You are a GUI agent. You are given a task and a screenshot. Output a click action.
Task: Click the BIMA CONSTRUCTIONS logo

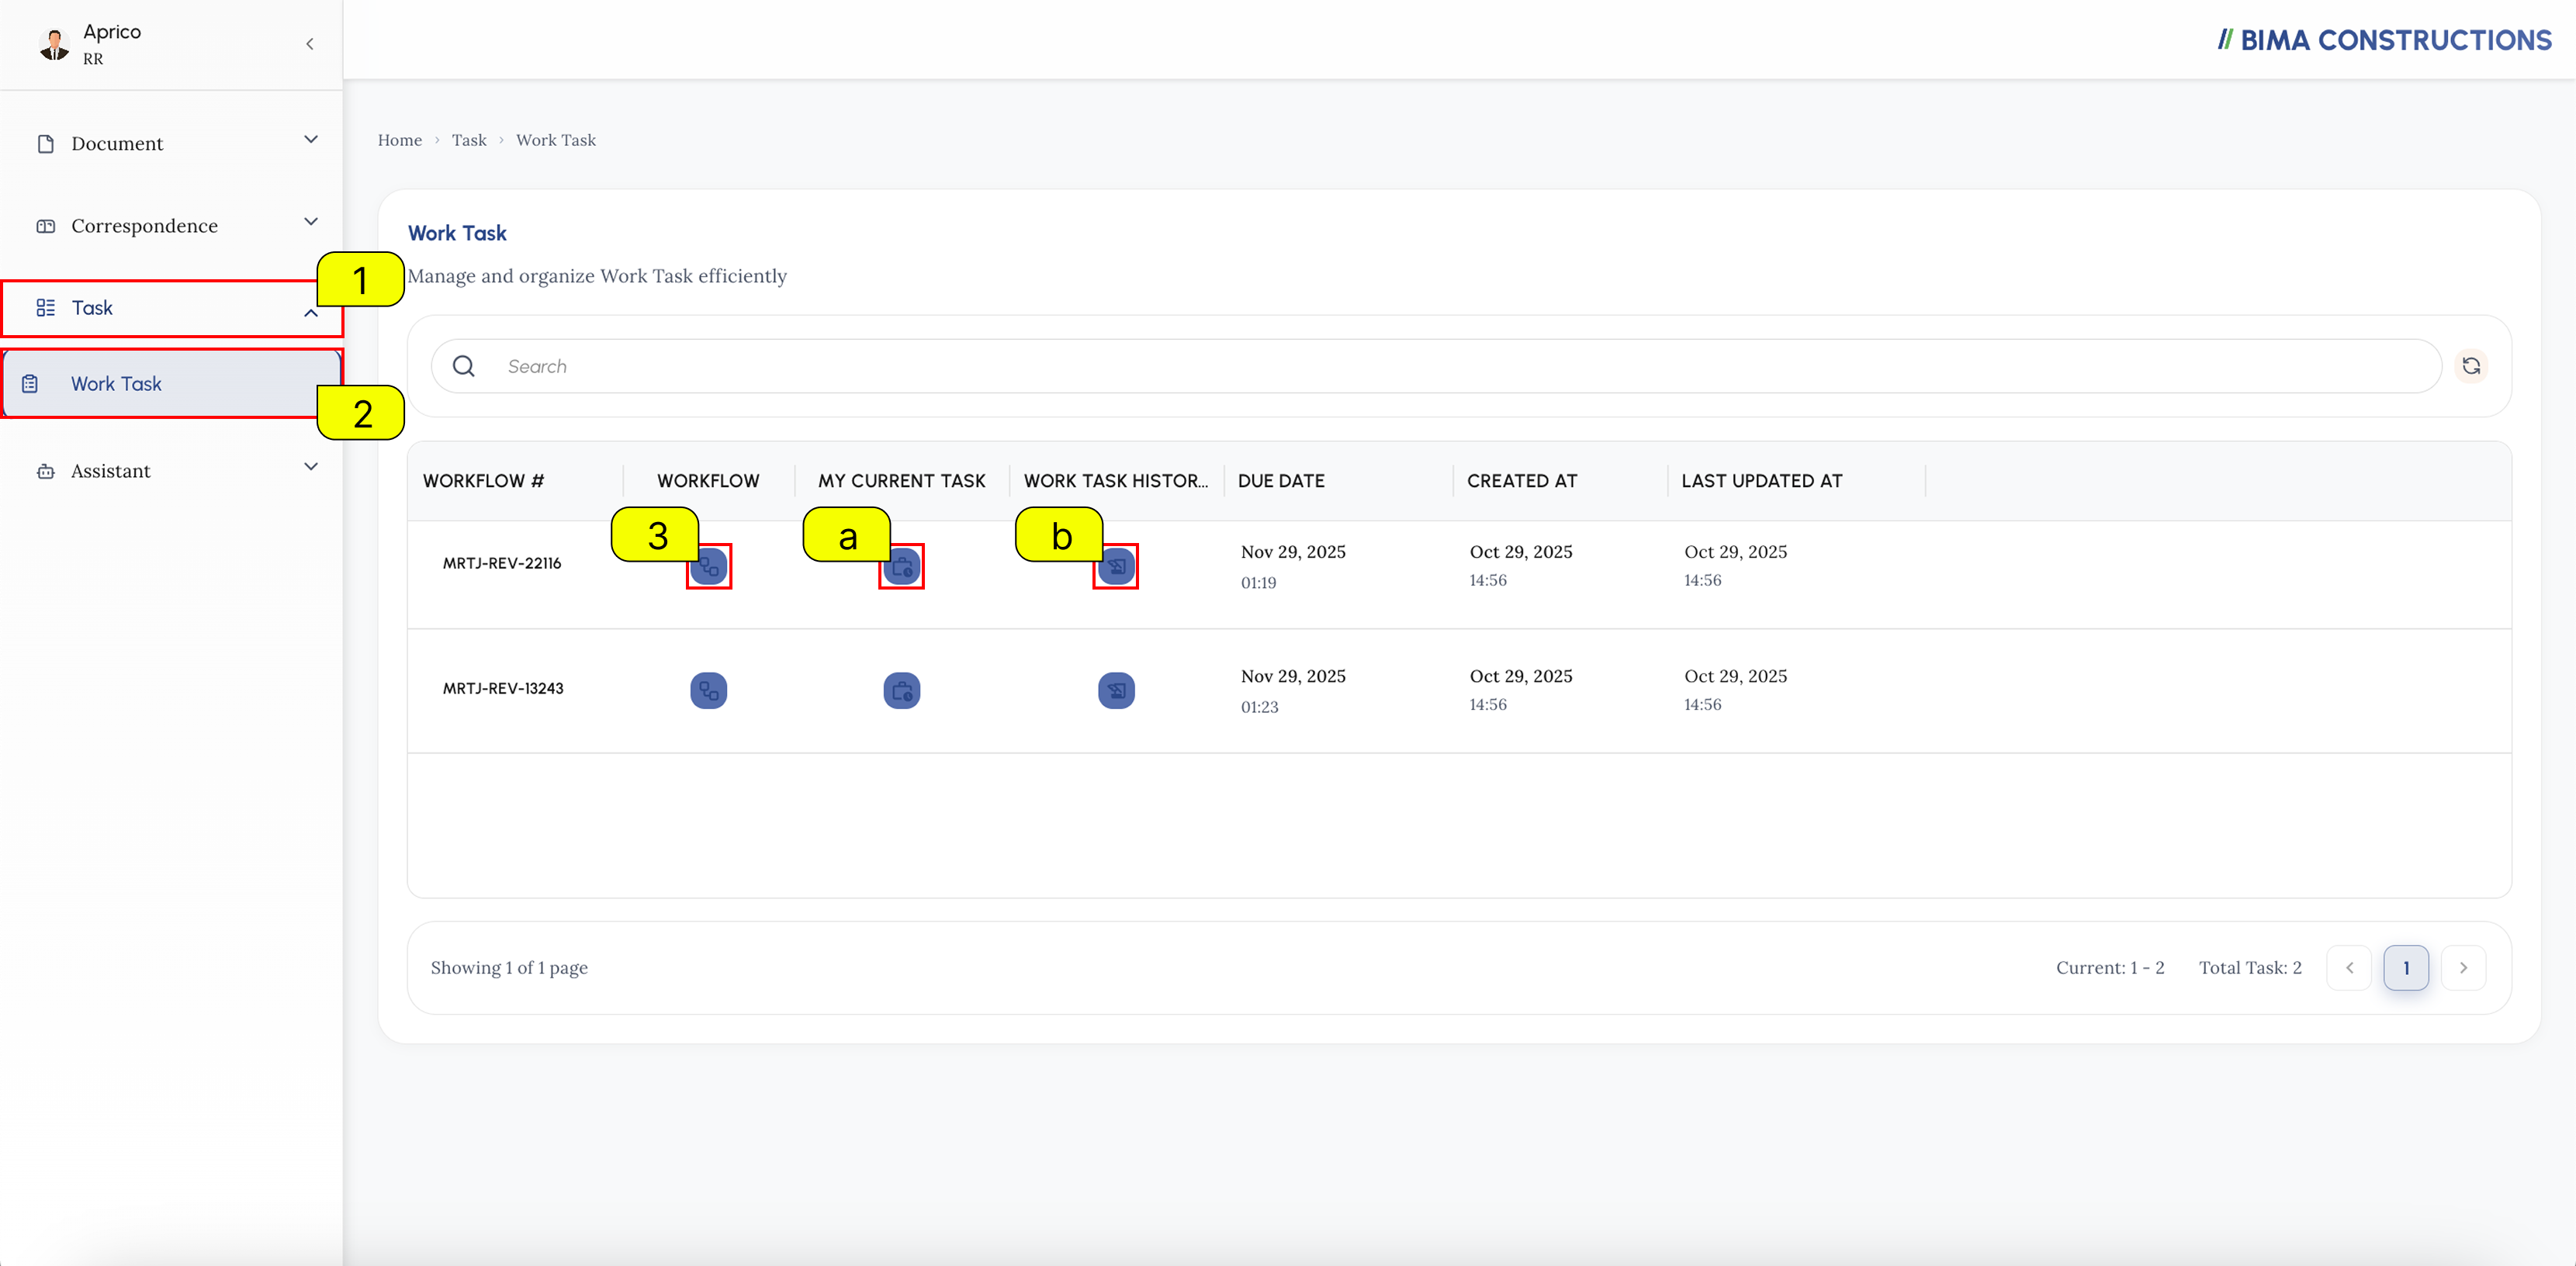[2384, 40]
